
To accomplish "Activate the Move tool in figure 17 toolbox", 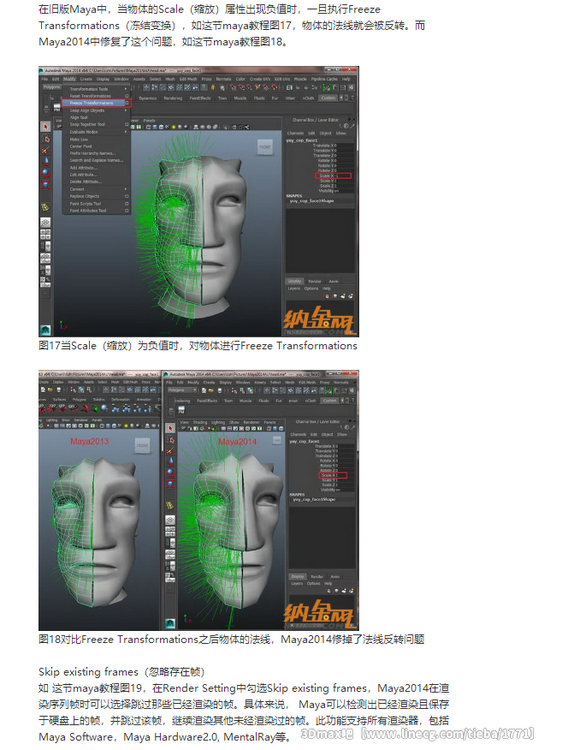I will (x=46, y=161).
